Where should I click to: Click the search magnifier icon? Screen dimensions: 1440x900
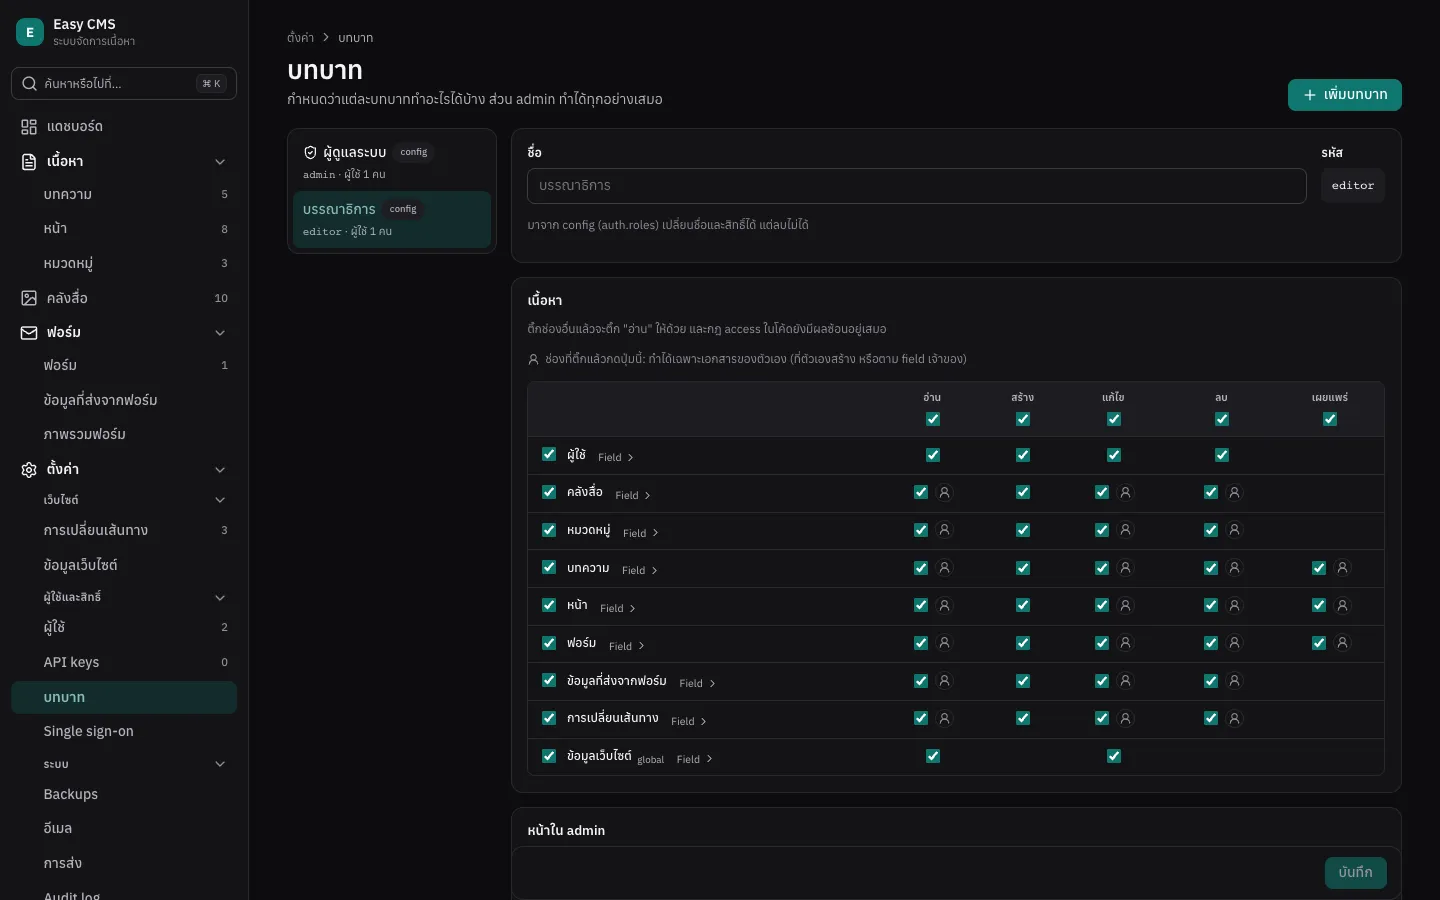(x=30, y=84)
